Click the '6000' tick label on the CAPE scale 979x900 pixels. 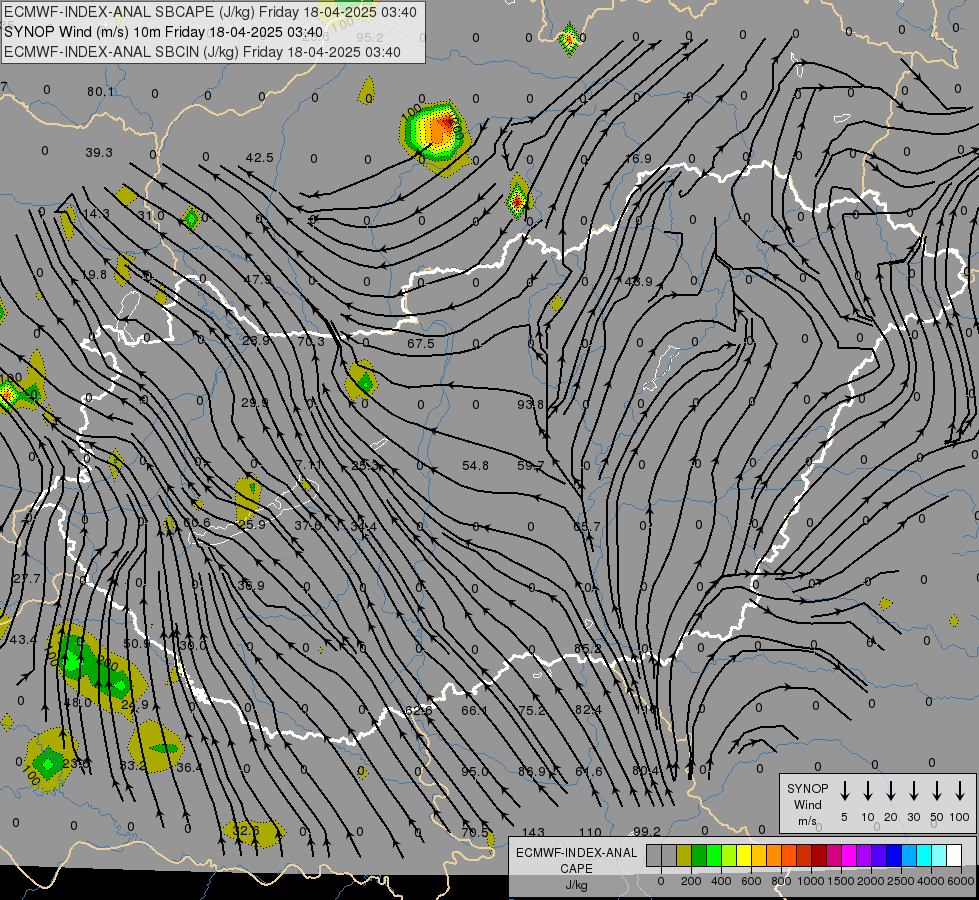pos(961,881)
